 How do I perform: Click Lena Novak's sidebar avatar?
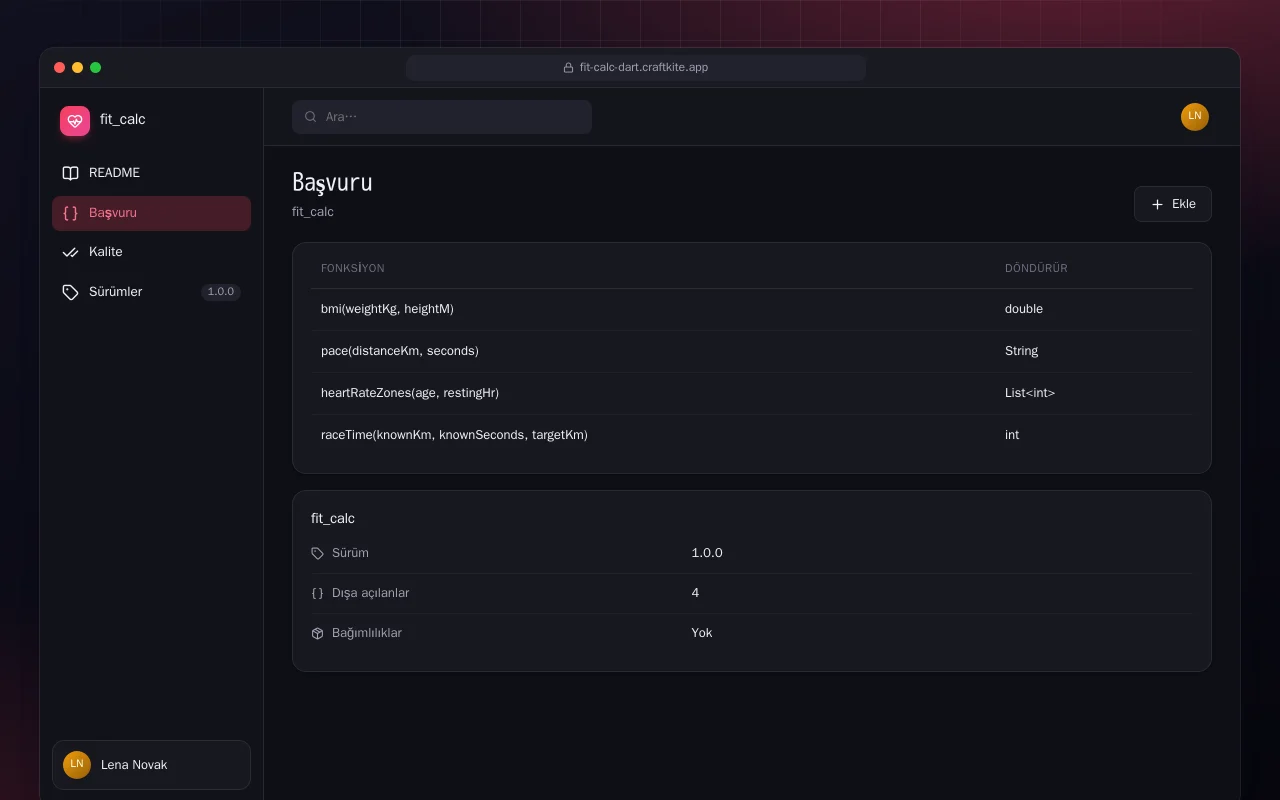click(77, 765)
